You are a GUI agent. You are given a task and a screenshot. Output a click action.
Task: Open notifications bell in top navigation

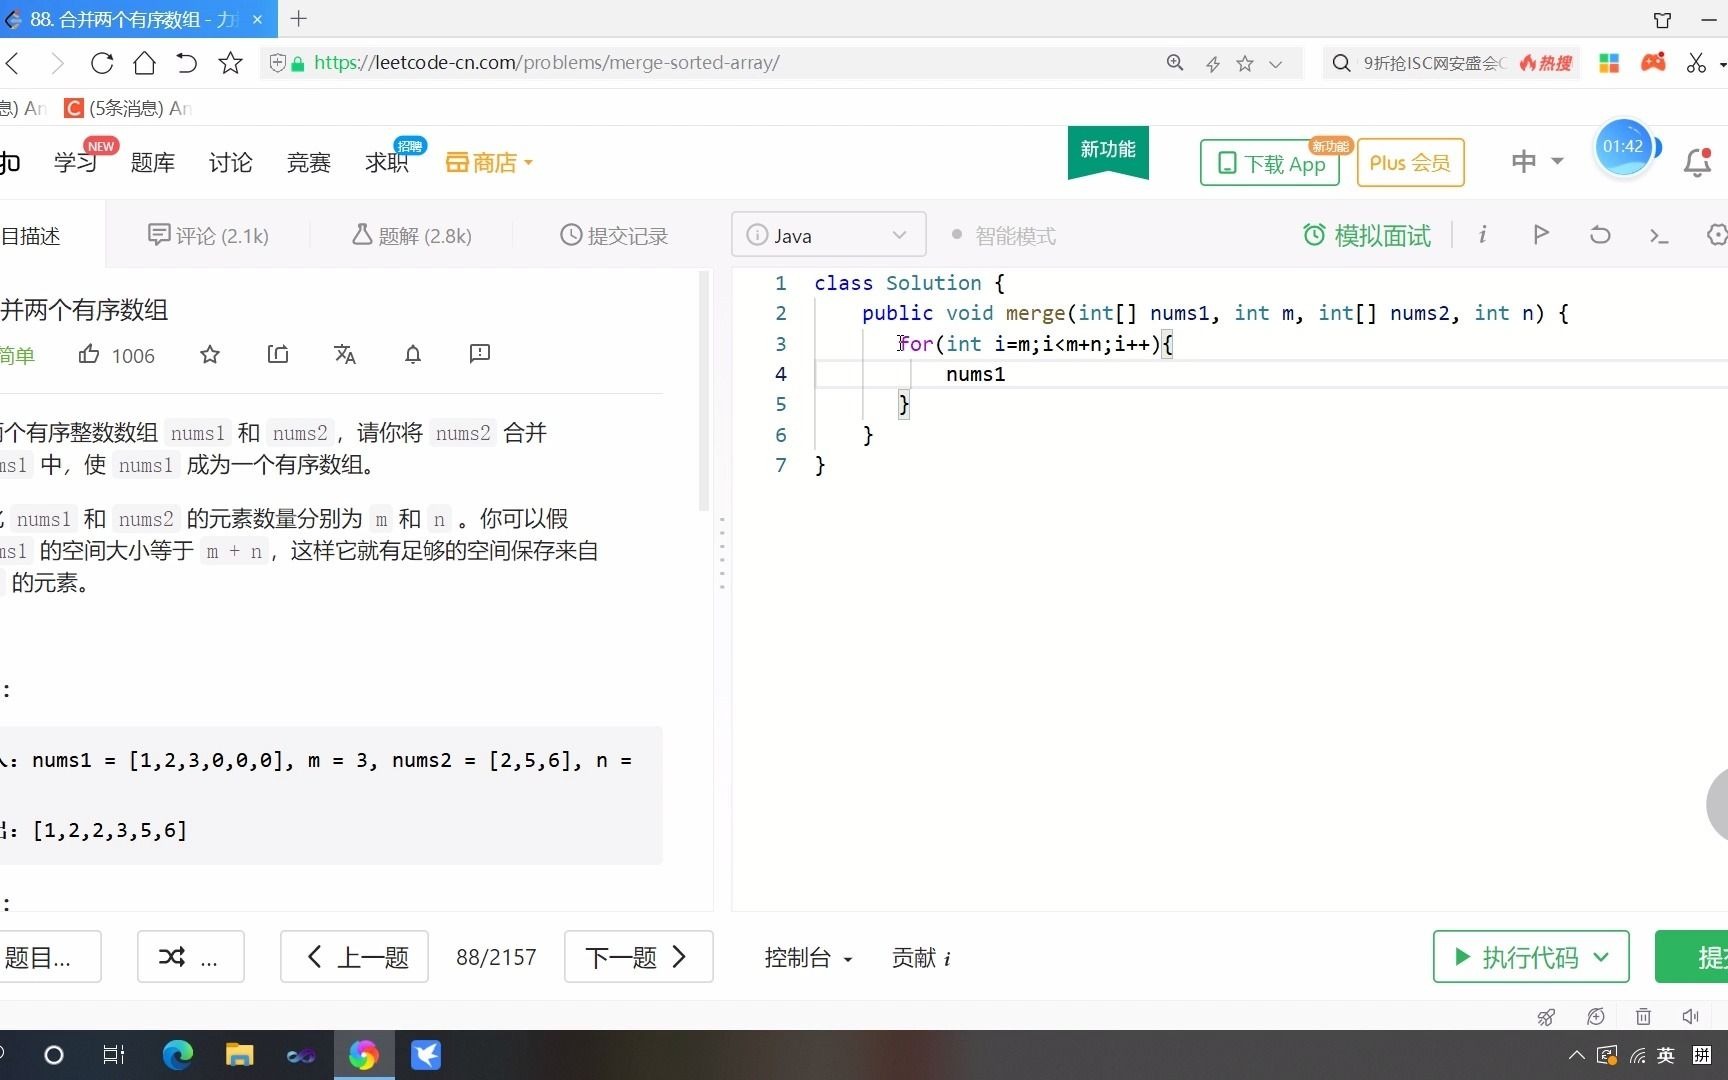[1698, 162]
